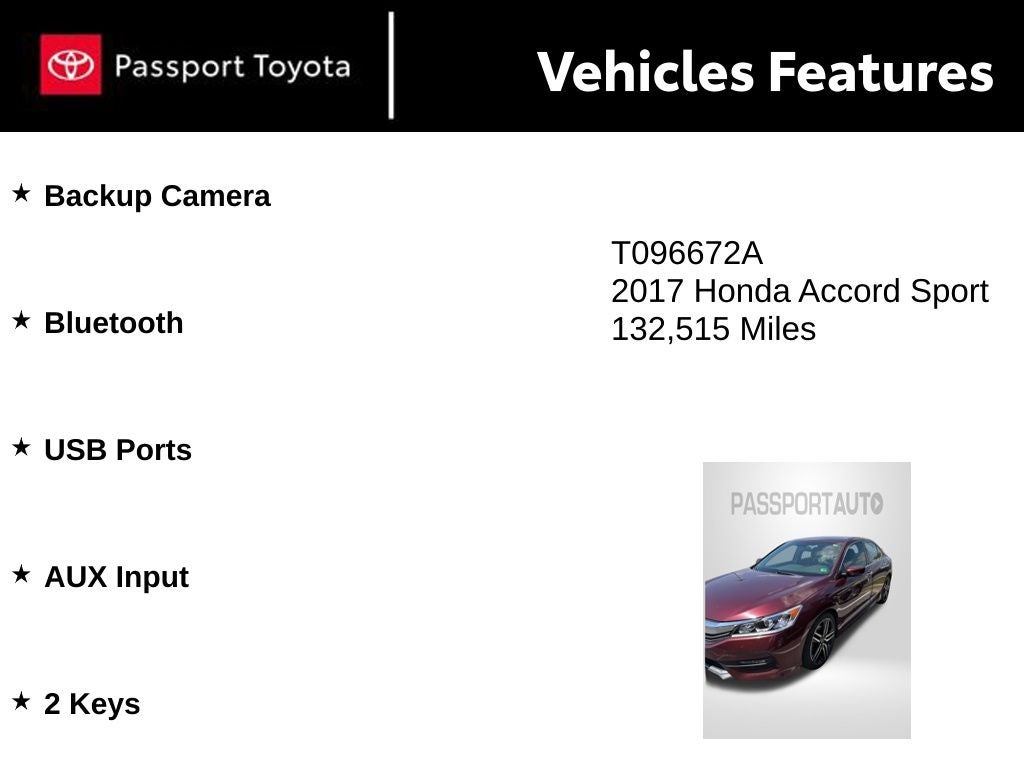Click the front wheel of the pictured car
The image size is (1024, 768).
(x=820, y=641)
